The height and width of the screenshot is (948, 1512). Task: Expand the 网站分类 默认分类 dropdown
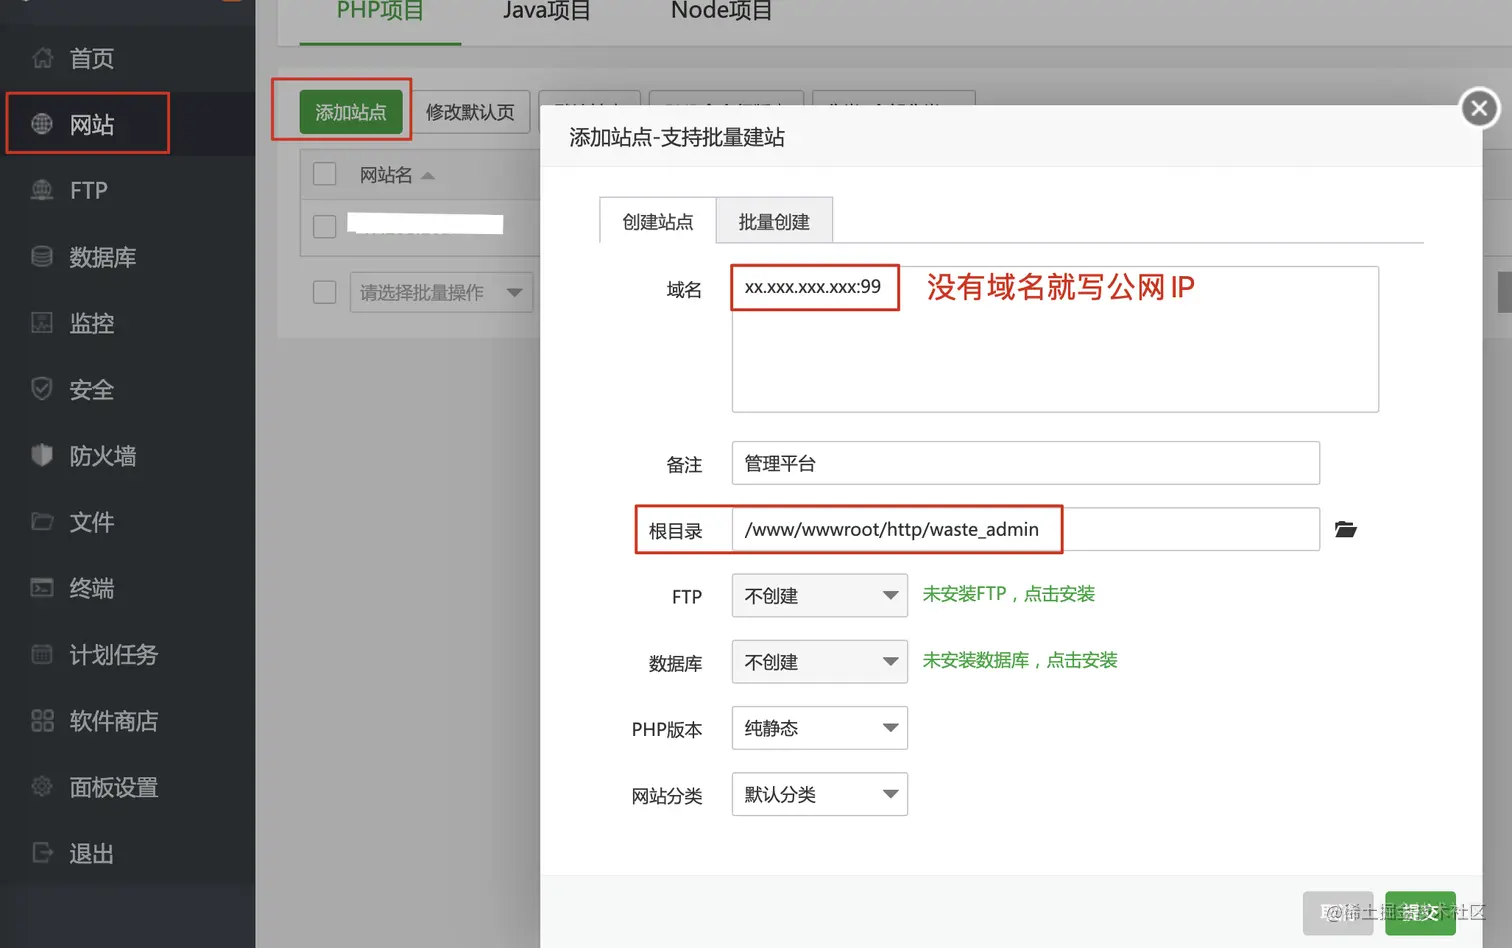tap(820, 794)
